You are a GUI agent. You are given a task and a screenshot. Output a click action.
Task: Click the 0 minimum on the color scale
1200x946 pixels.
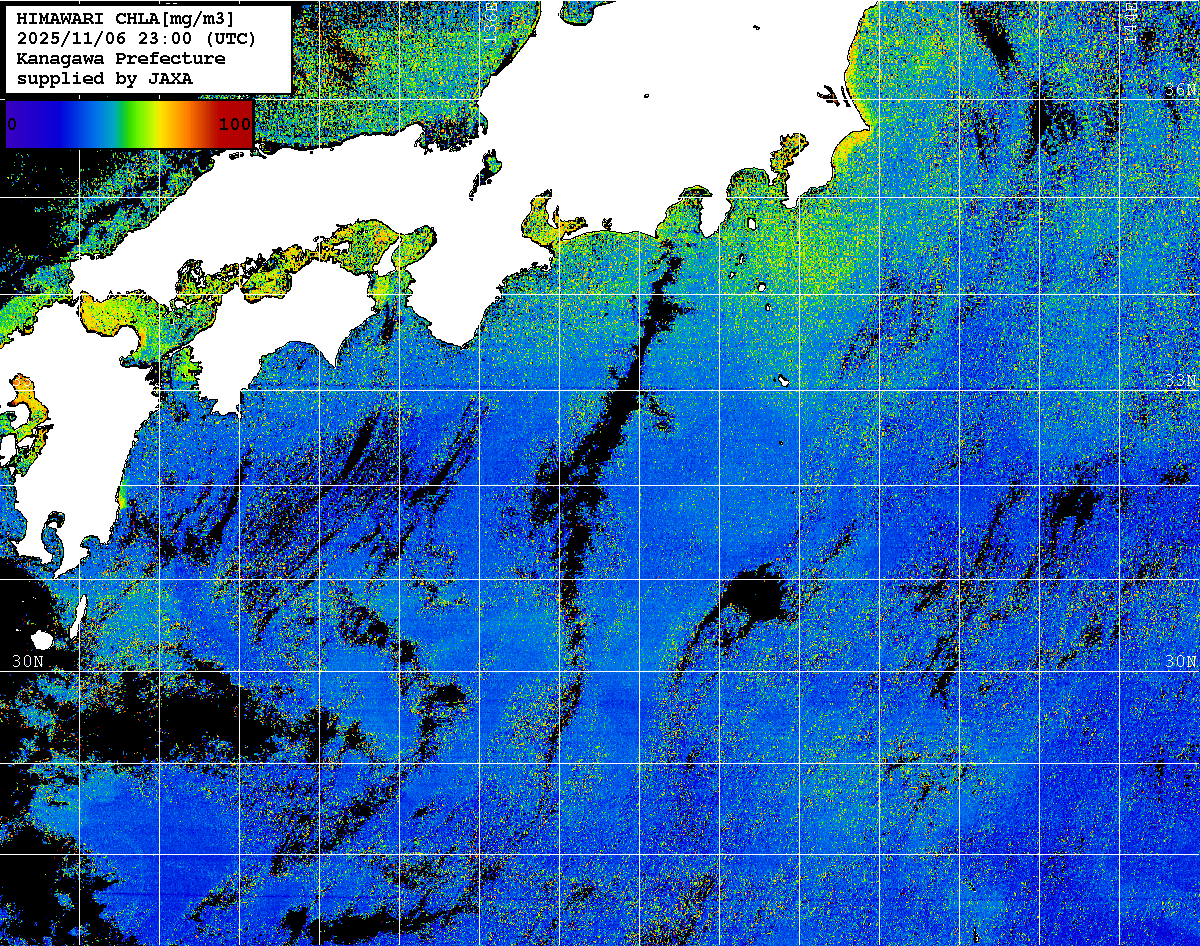pyautogui.click(x=12, y=125)
